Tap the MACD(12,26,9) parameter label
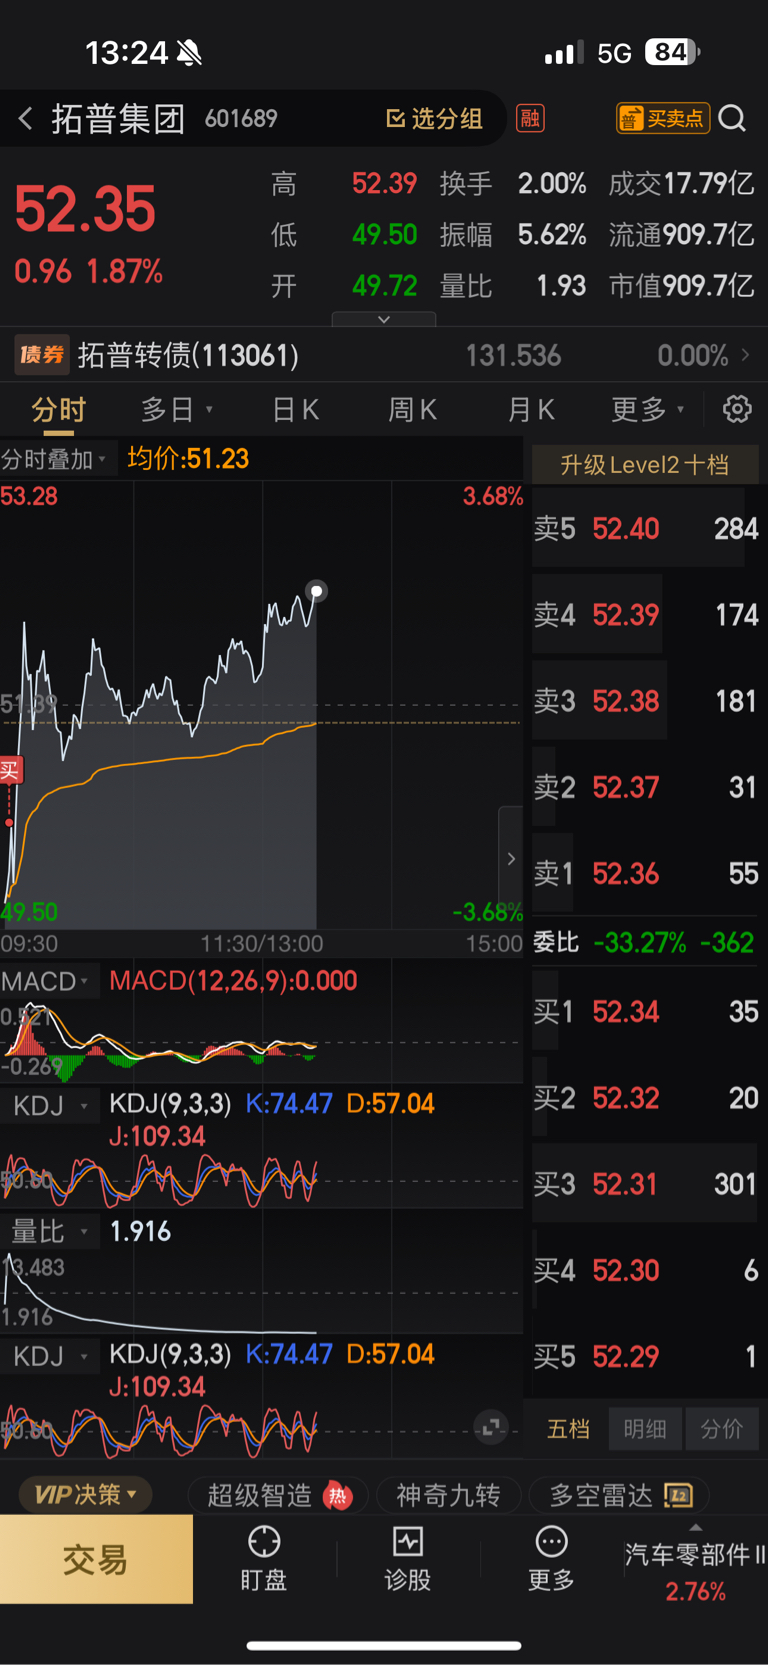This screenshot has height=1665, width=768. 233,981
